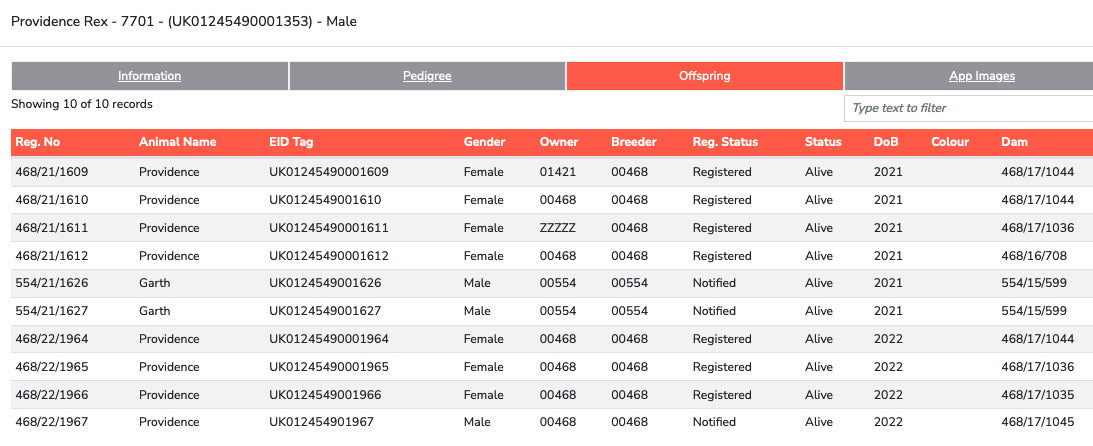The width and height of the screenshot is (1093, 446).
Task: Click owner ZZZZZ in row 468/21/1611
Action: [x=558, y=228]
